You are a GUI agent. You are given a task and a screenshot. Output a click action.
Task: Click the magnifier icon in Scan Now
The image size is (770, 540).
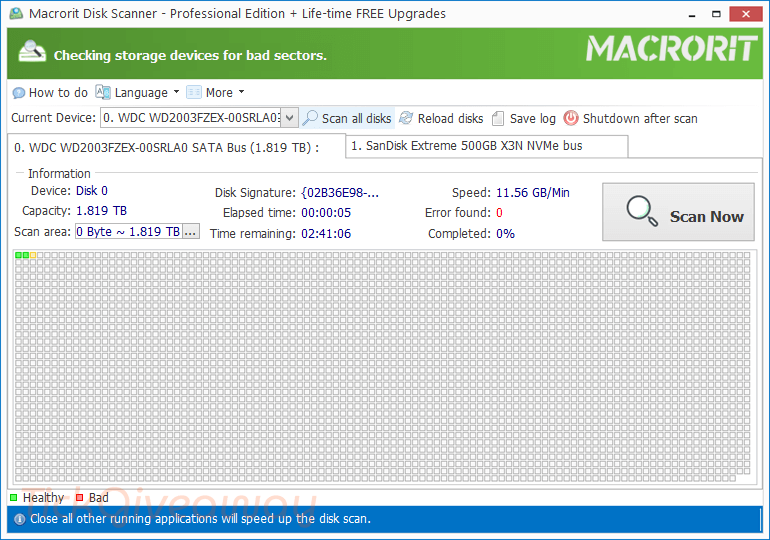tap(641, 211)
